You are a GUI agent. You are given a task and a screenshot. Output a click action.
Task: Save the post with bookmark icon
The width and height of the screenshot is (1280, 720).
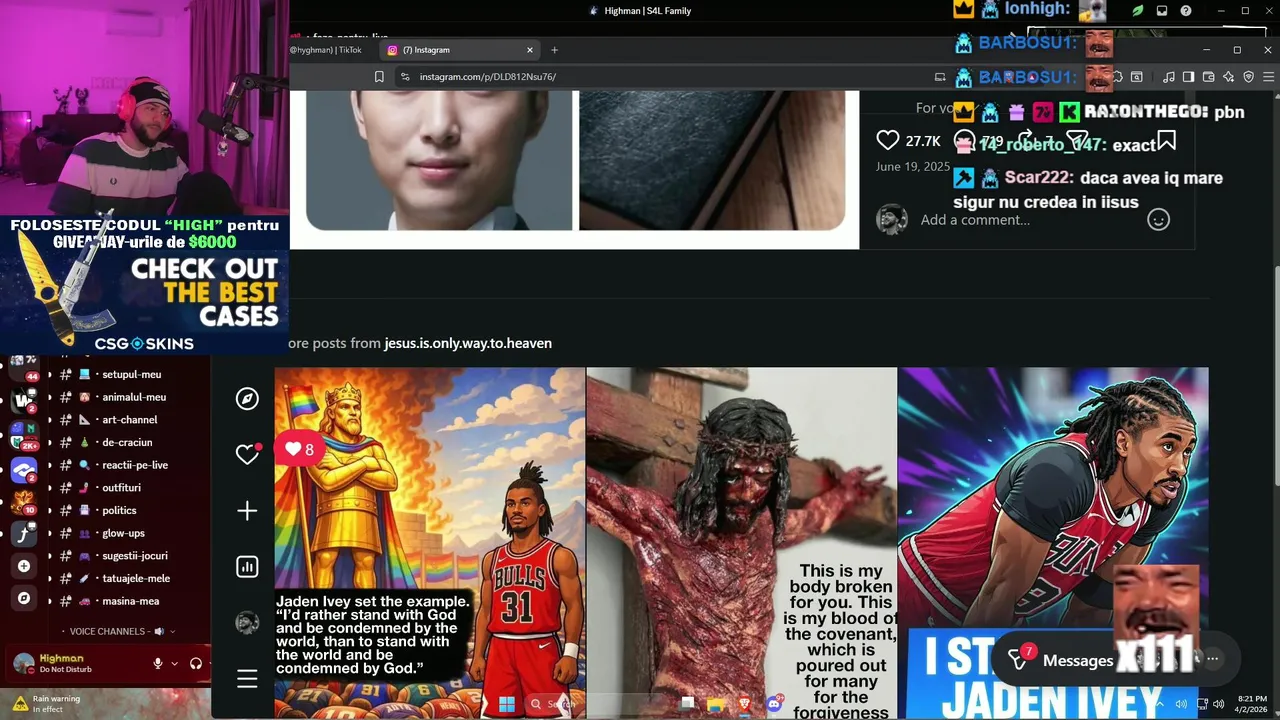pos(1166,140)
